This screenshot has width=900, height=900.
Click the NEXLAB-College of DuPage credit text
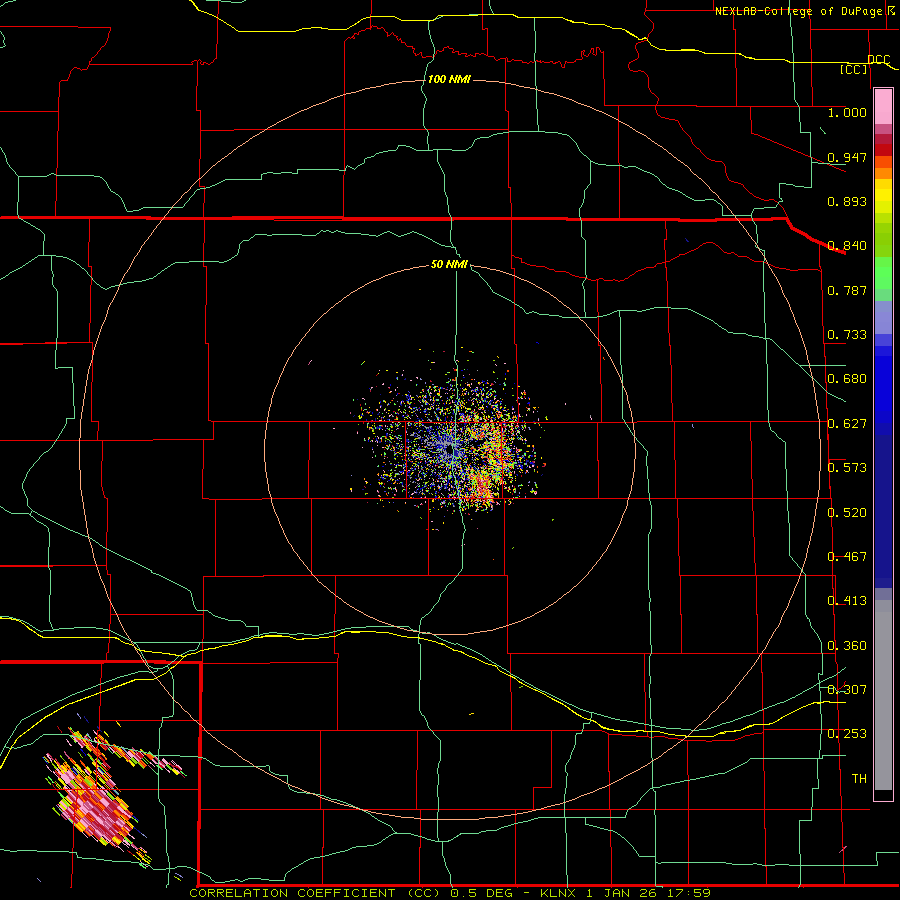pos(804,11)
